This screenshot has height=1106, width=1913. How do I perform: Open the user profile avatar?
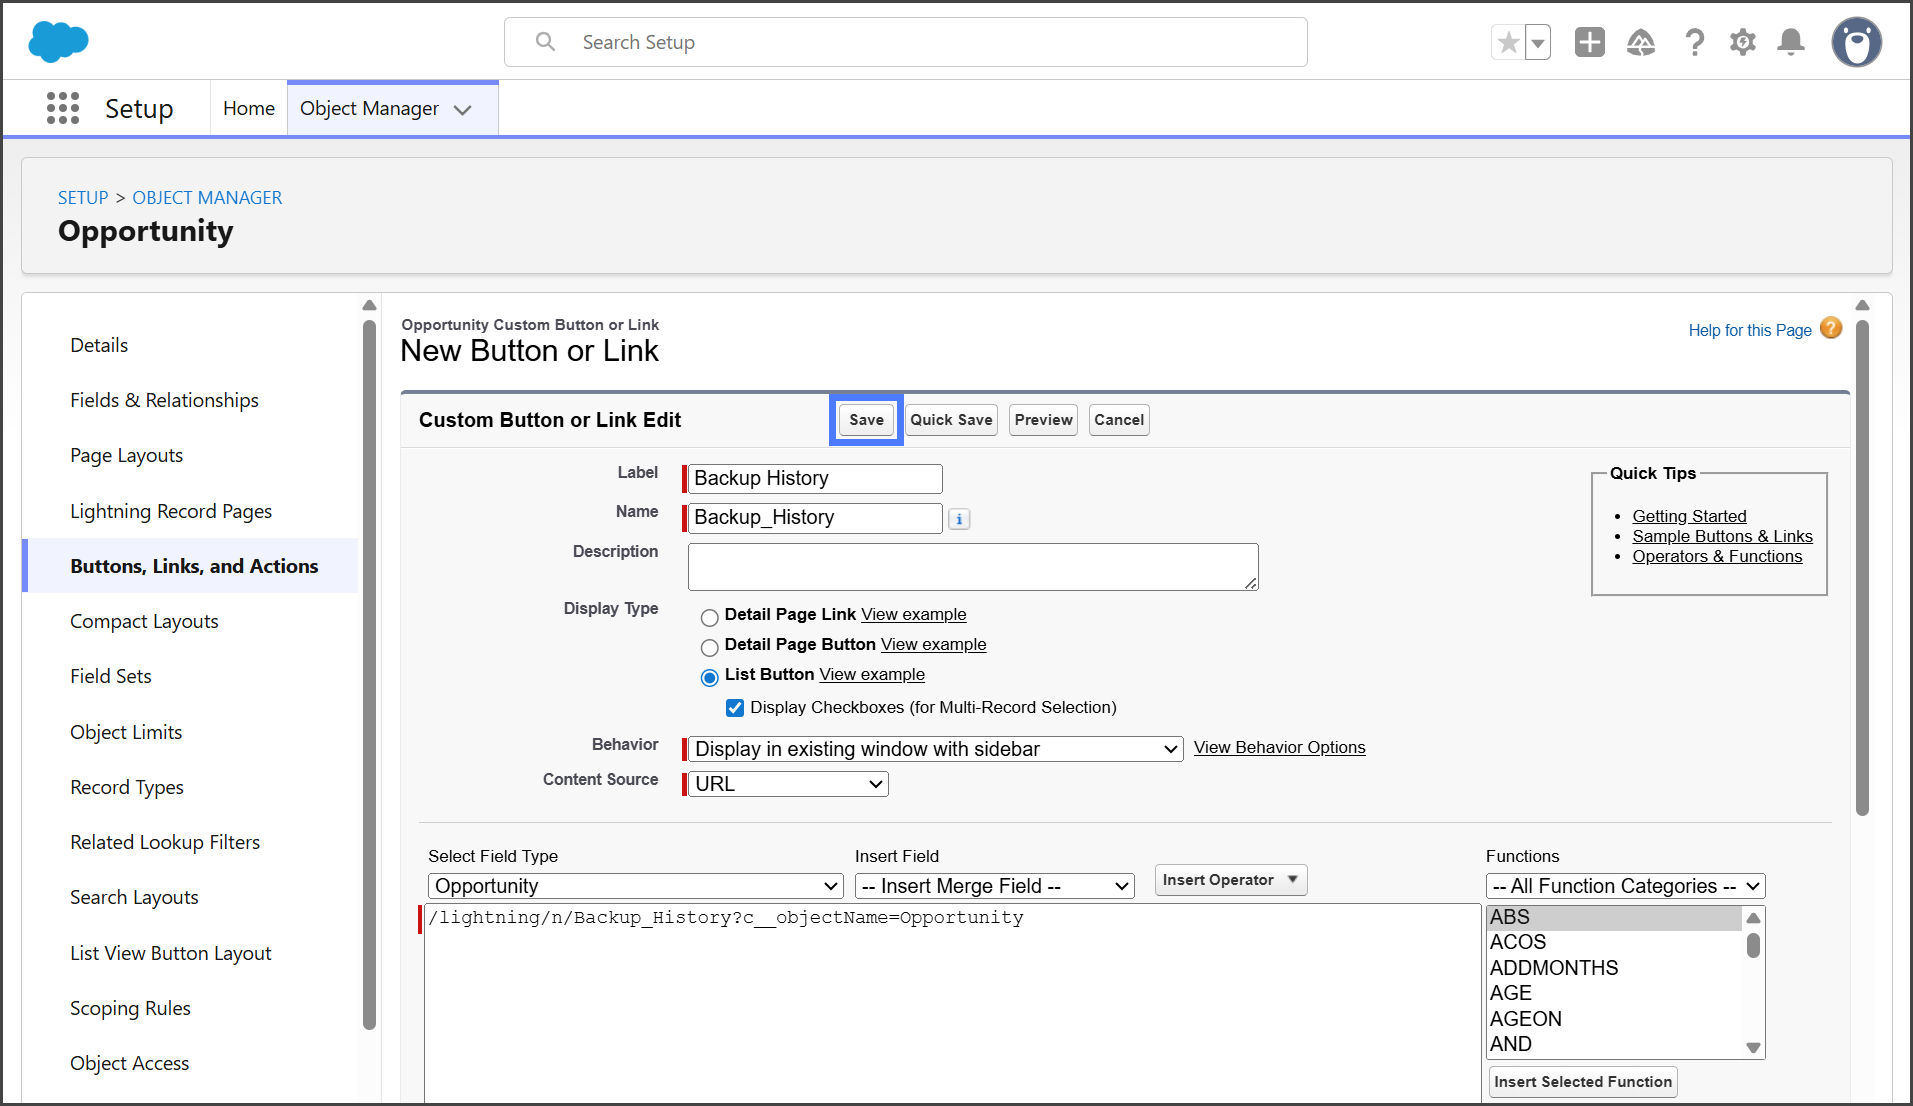click(x=1856, y=42)
